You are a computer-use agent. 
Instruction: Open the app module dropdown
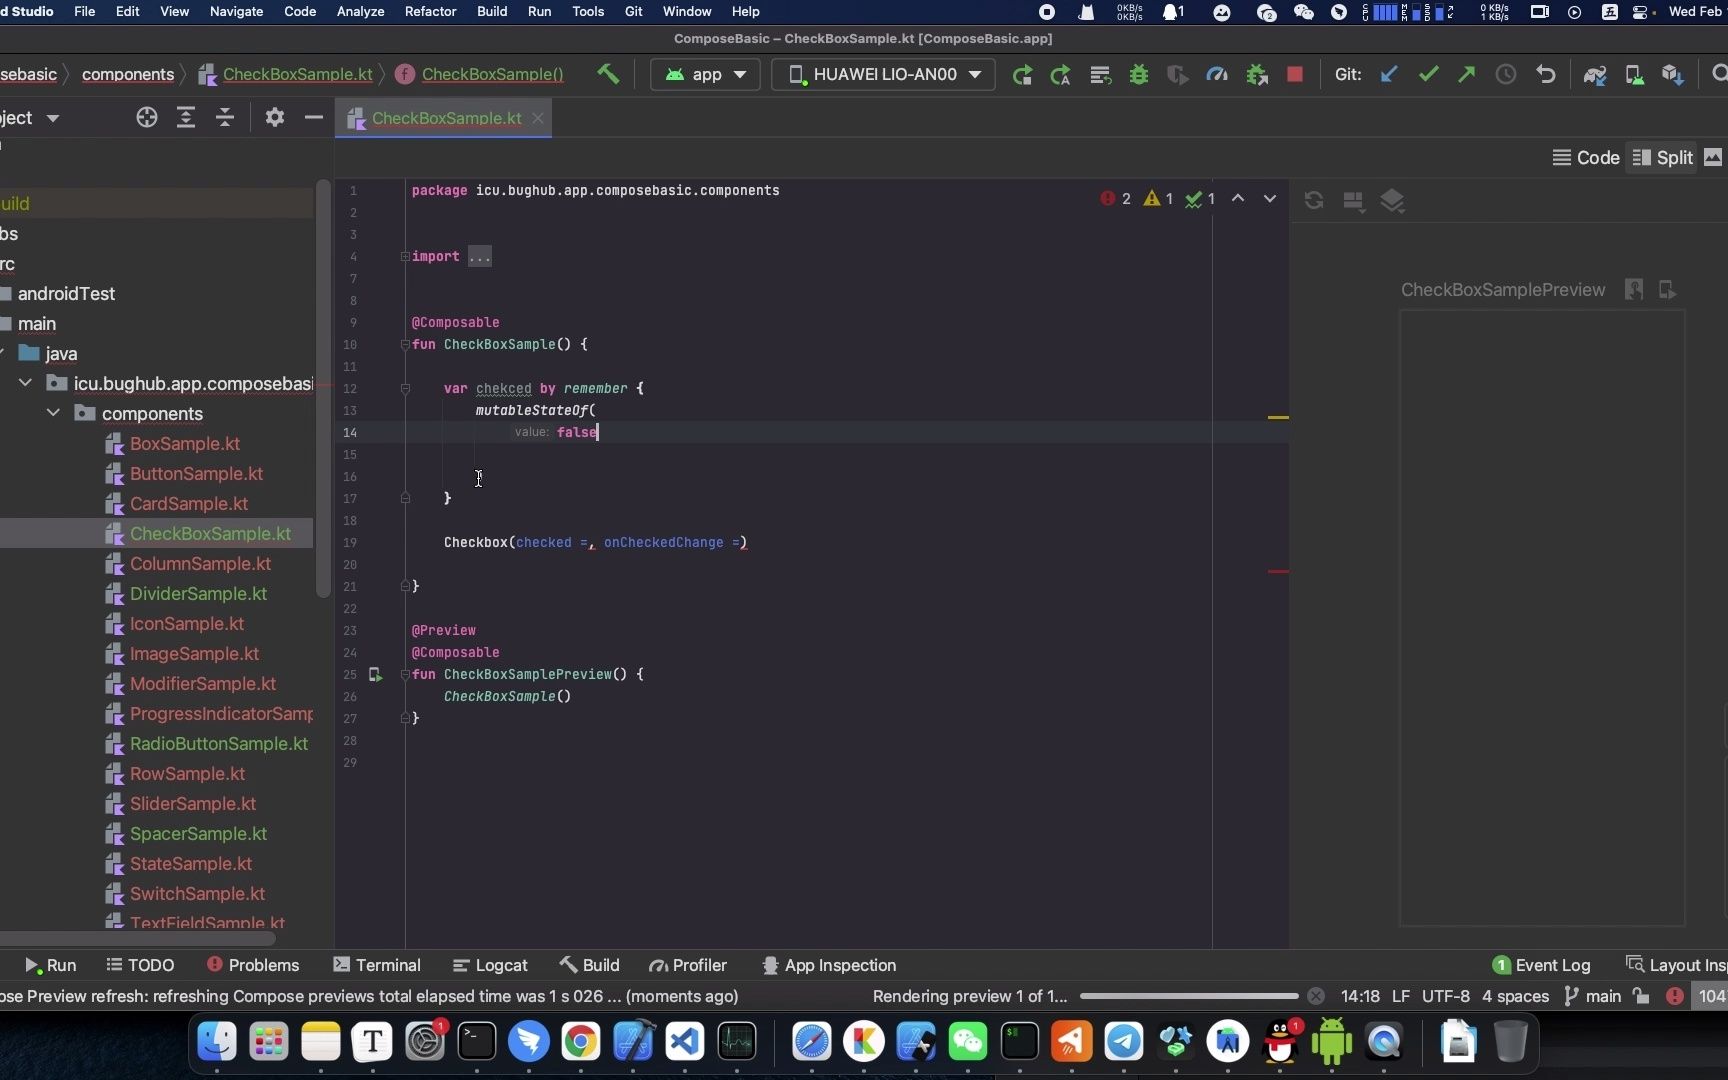click(x=704, y=74)
